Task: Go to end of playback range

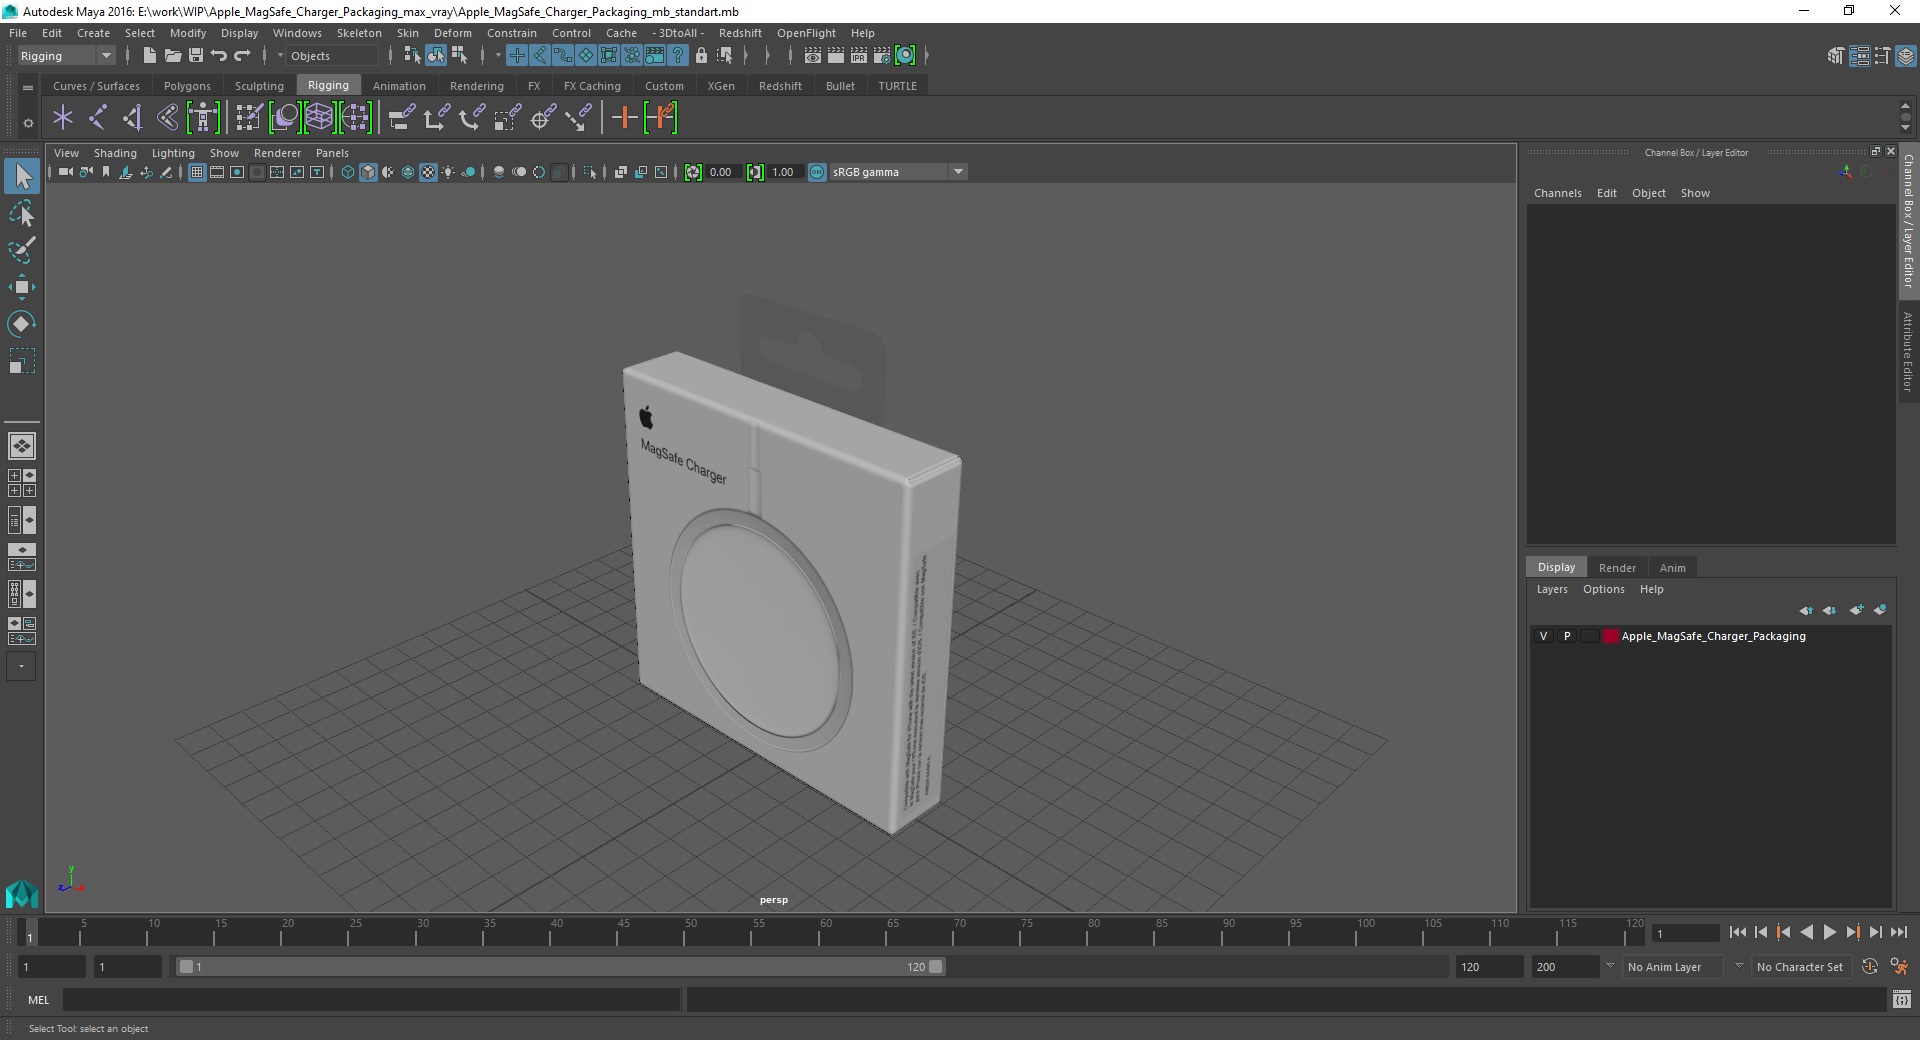Action: pyautogui.click(x=1898, y=932)
